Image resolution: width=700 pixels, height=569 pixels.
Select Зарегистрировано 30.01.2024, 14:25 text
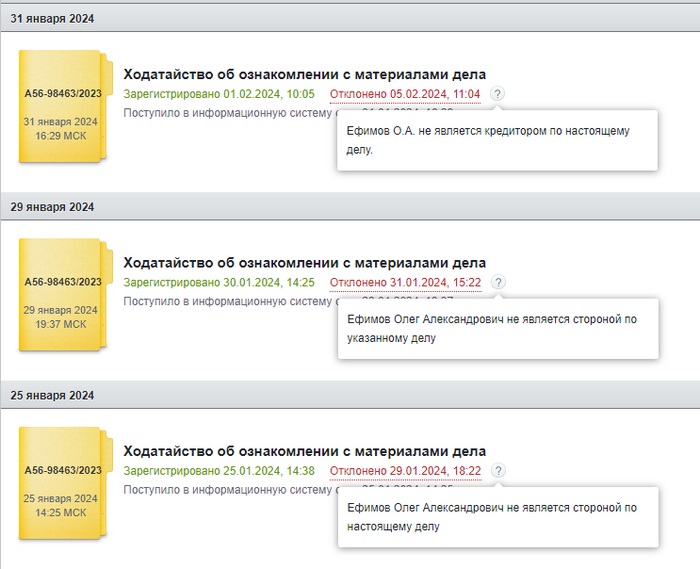click(219, 282)
